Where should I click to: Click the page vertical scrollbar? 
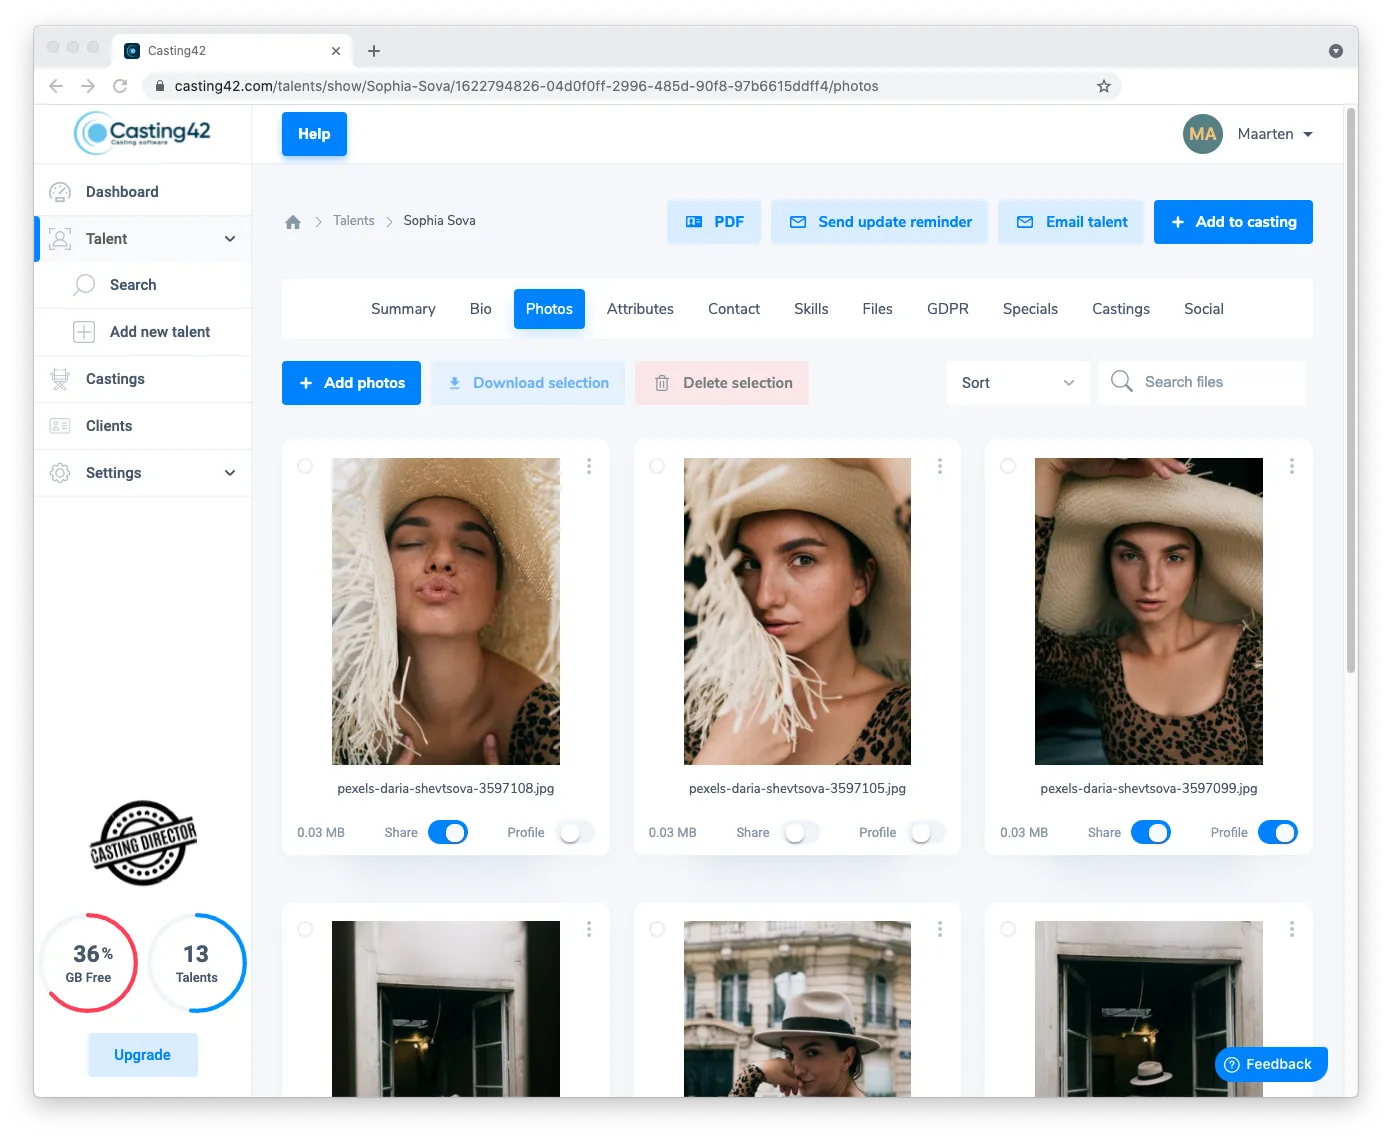(x=1351, y=400)
